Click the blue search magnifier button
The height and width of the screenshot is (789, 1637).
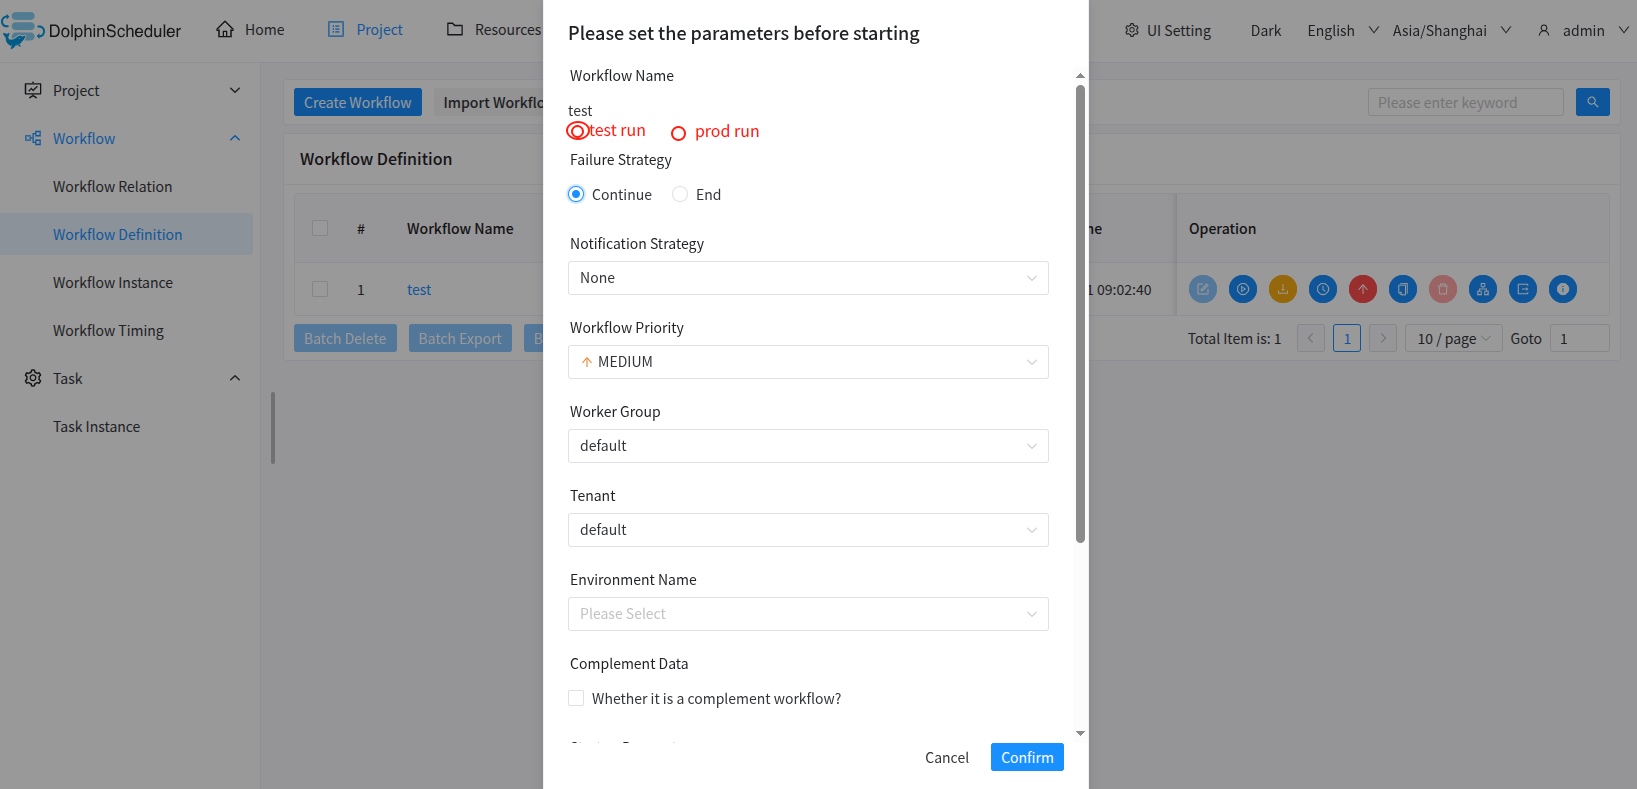1592,102
